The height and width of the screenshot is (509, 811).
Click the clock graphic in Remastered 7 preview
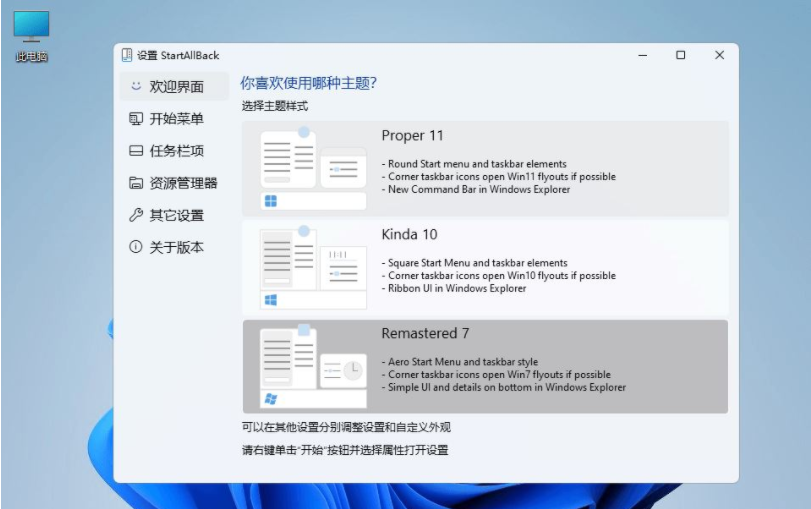[353, 370]
